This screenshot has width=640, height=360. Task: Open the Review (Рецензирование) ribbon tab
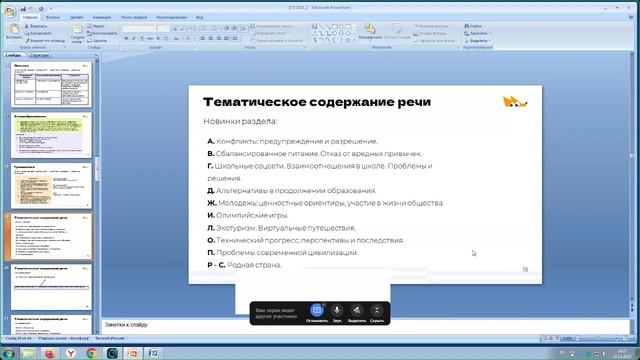point(171,18)
